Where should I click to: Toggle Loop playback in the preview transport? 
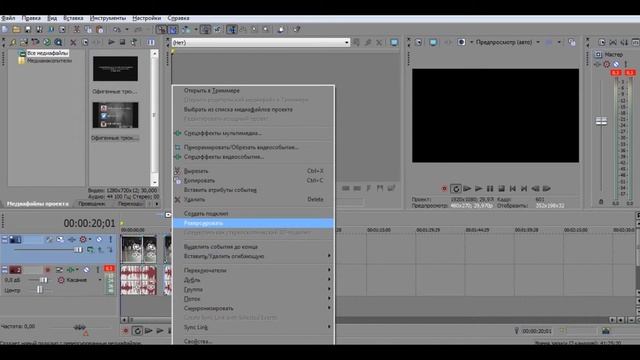pyautogui.click(x=456, y=189)
